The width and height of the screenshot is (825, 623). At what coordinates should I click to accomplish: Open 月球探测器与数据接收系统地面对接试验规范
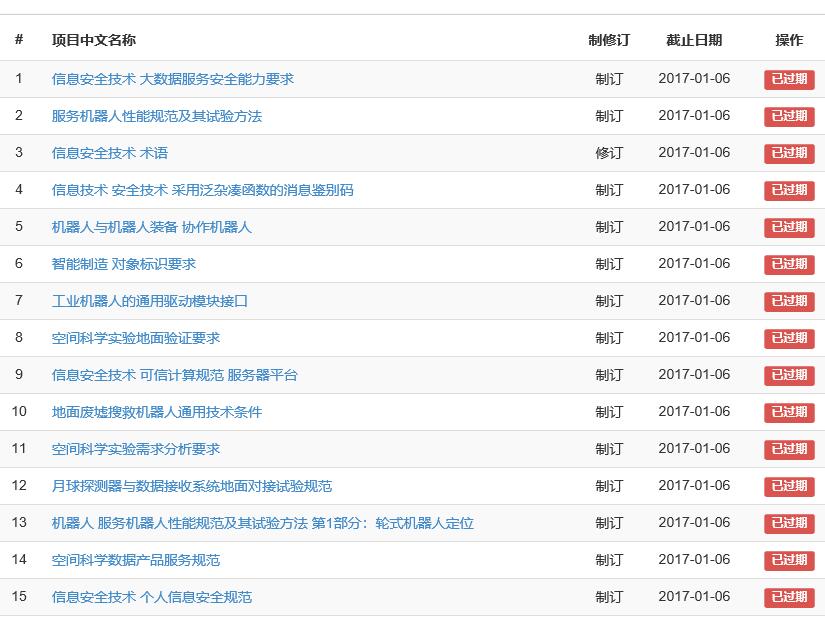192,486
